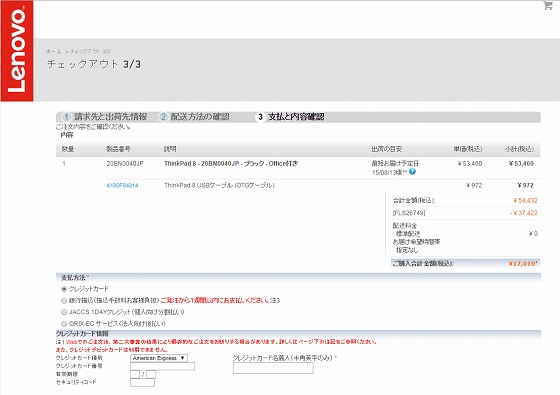Click the cable price ¥972 subtotal

[525, 185]
